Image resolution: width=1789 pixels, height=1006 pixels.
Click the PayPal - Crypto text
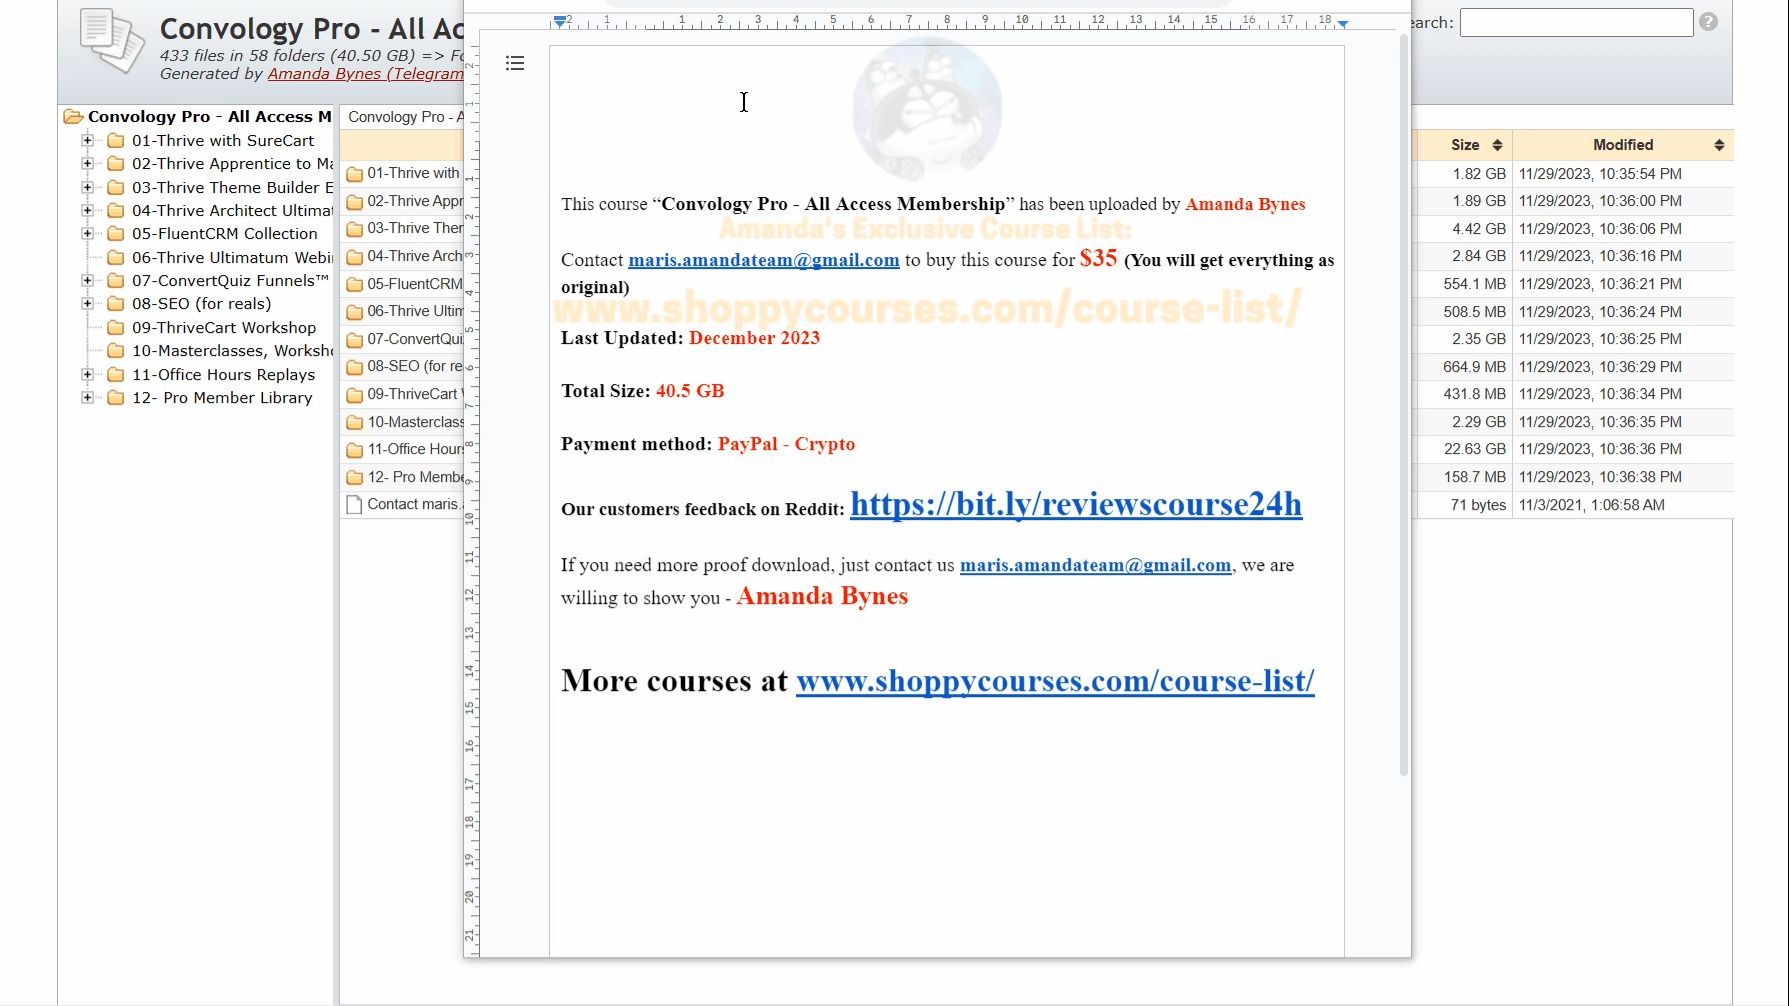786,444
